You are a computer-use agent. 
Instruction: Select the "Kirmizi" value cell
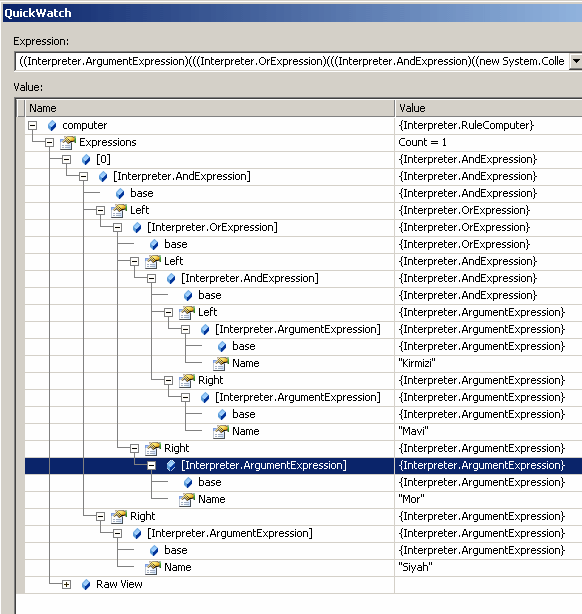(x=488, y=363)
